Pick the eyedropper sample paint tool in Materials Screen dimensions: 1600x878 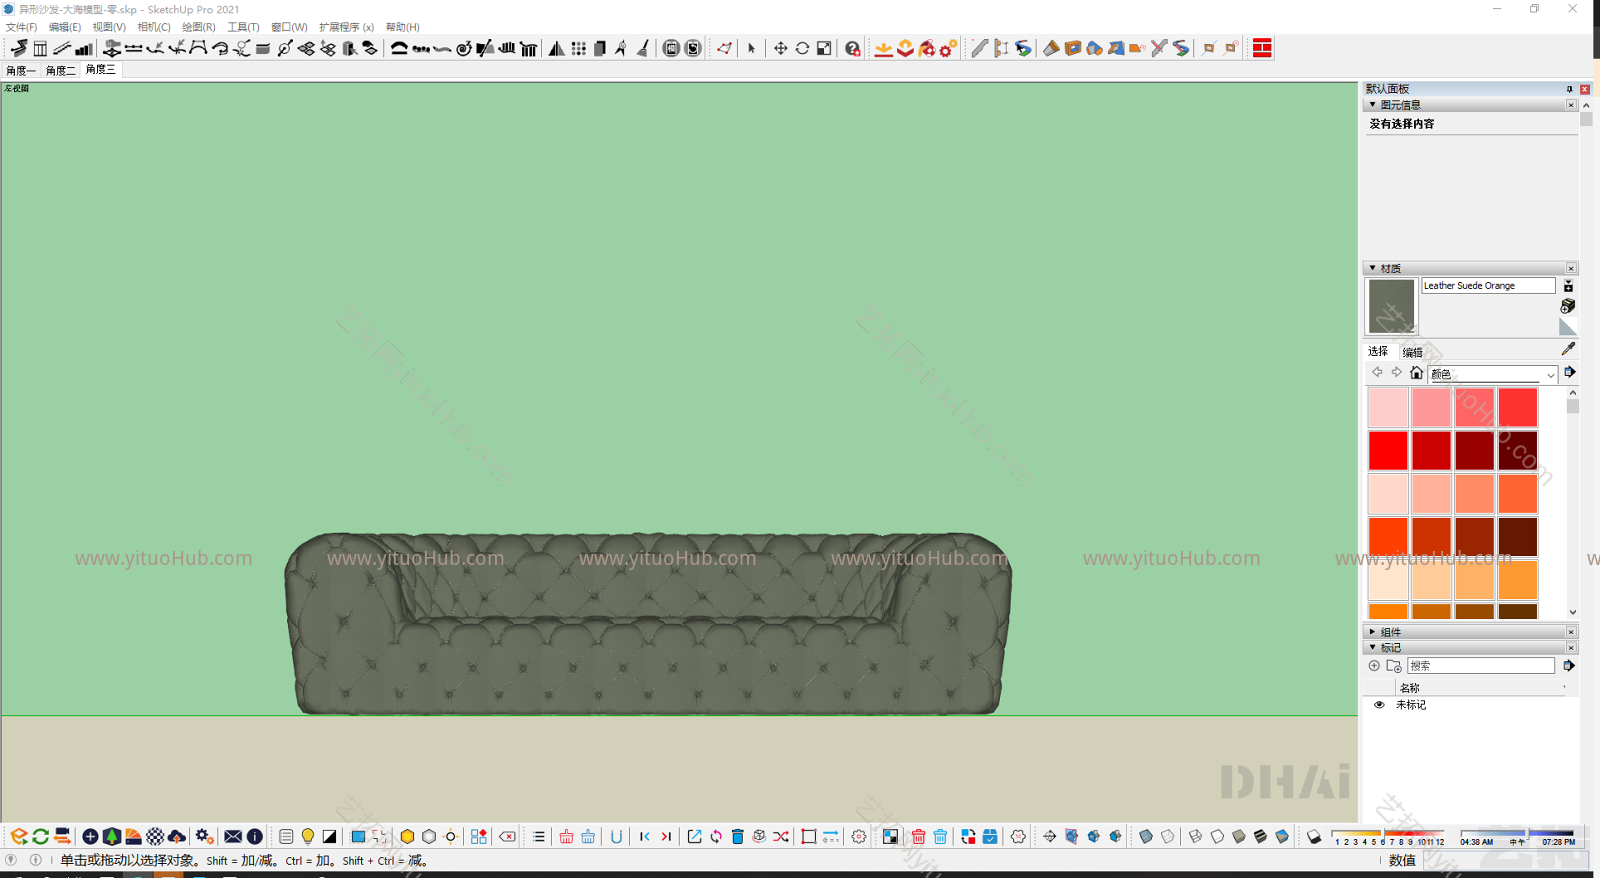pos(1568,349)
